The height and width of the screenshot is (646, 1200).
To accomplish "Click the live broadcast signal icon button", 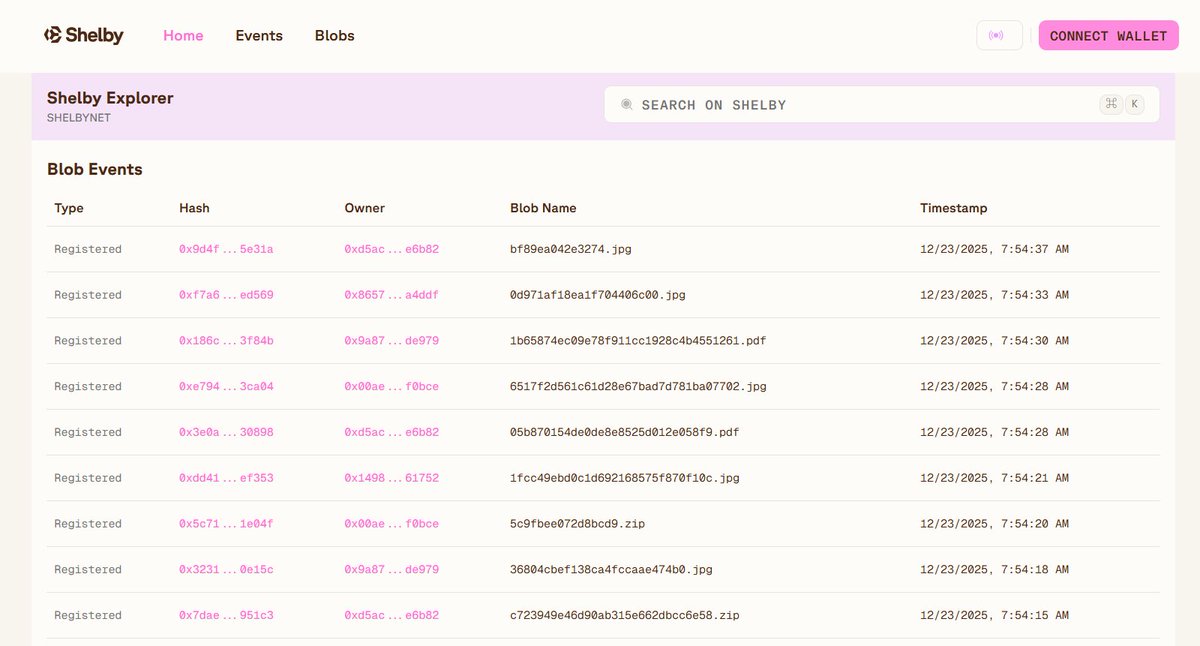I will (999, 36).
